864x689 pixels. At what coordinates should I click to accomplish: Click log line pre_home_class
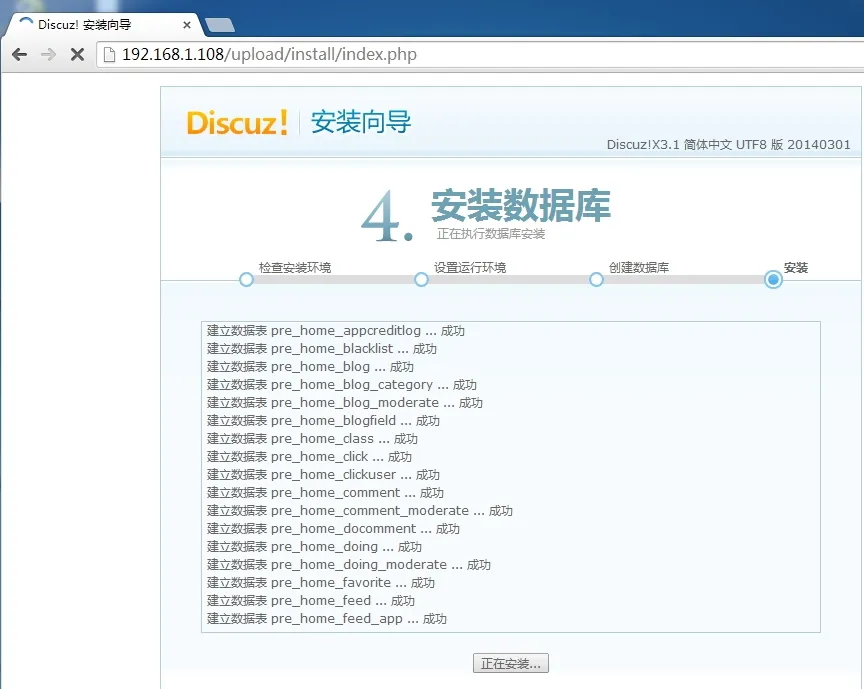click(312, 439)
